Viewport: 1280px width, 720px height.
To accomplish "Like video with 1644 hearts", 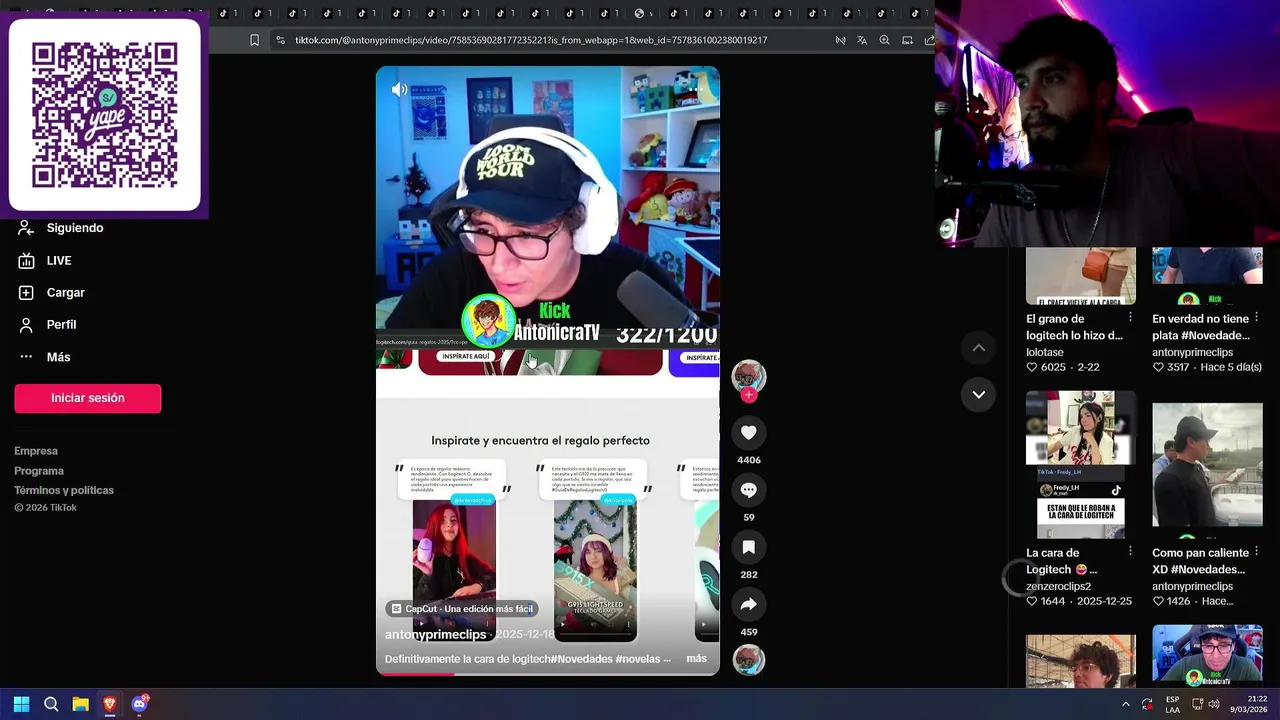I will (x=1032, y=602).
